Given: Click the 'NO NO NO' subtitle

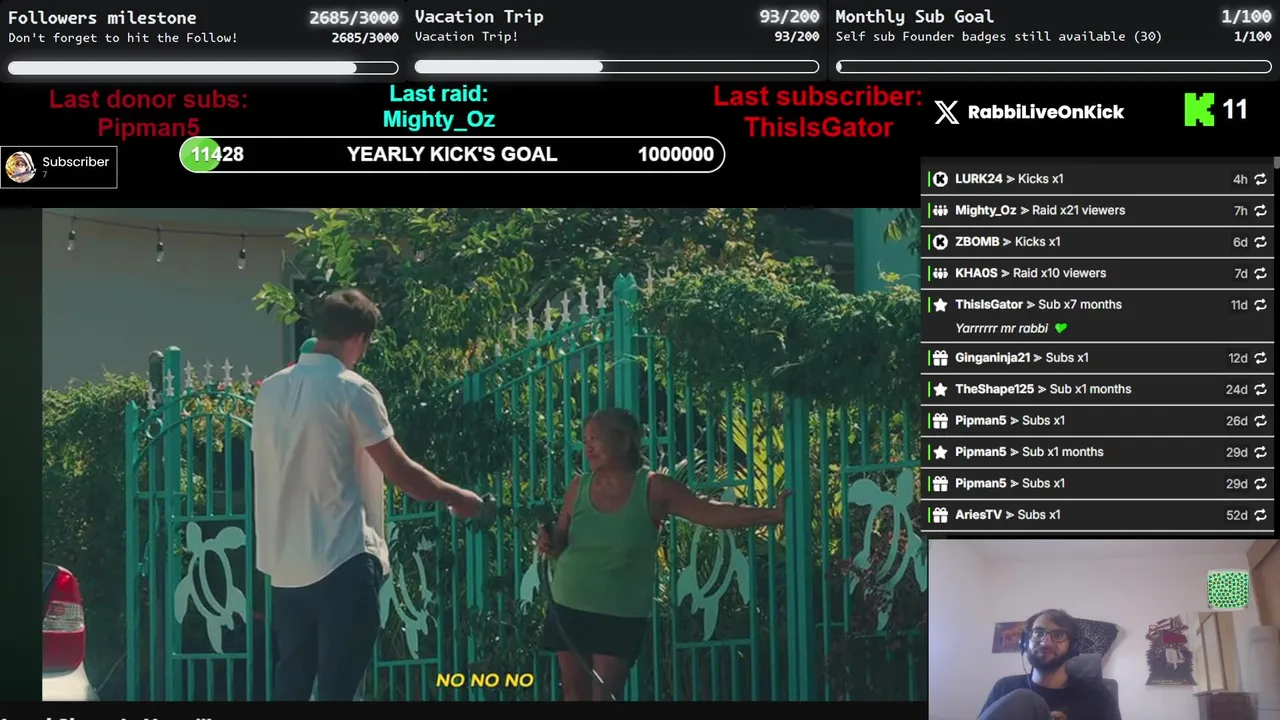Looking at the screenshot, I should (485, 680).
